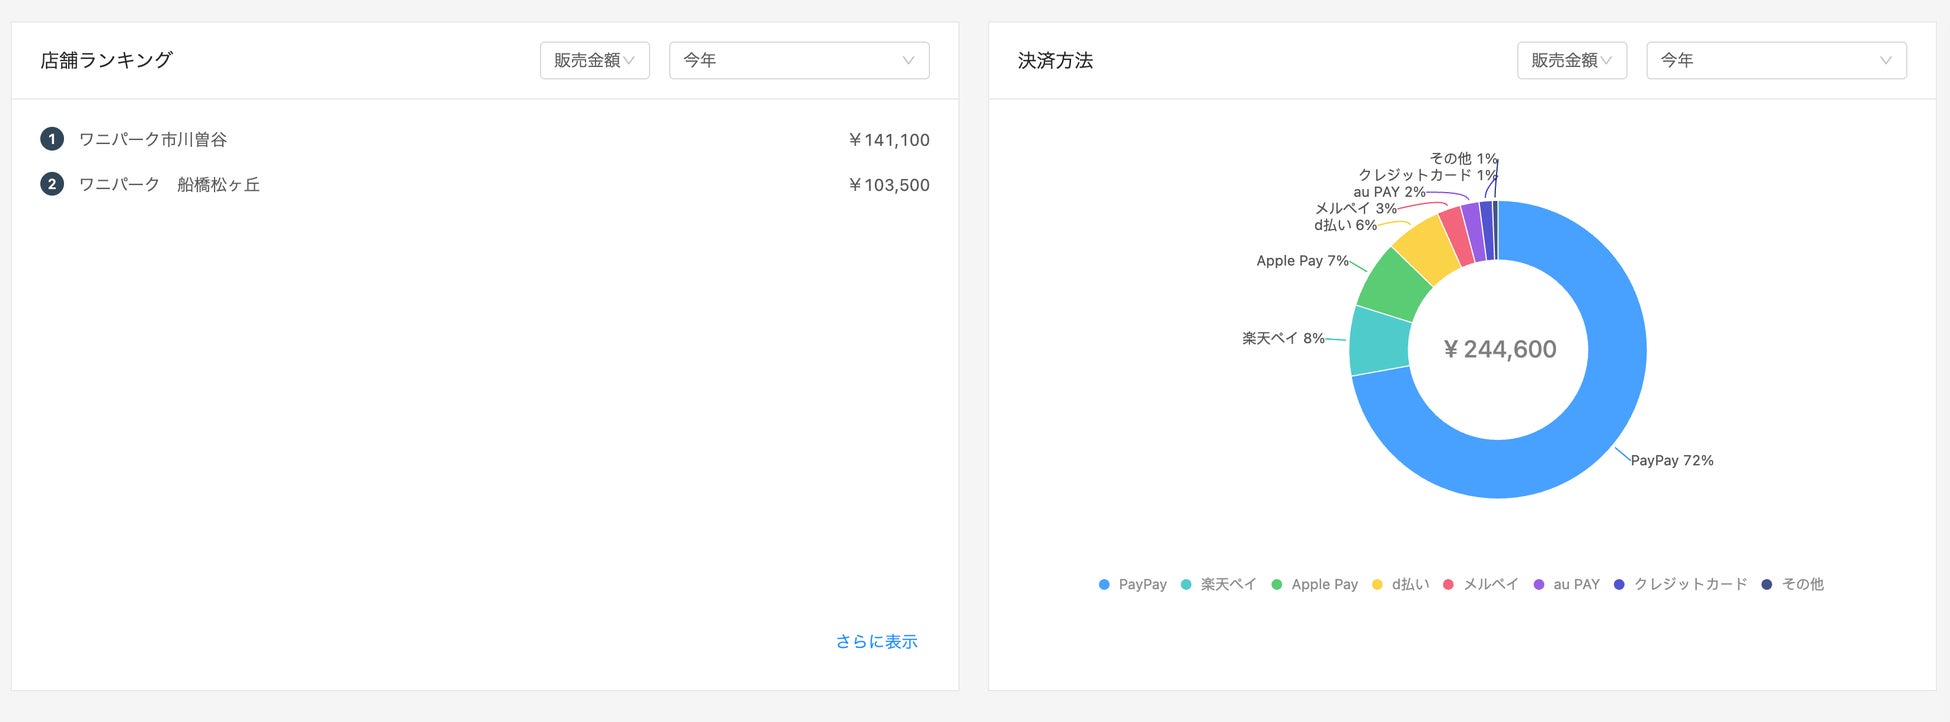Viewport: 1950px width, 722px height.
Task: Select the ワニパーク市川曽谷 ranking row
Action: [485, 139]
